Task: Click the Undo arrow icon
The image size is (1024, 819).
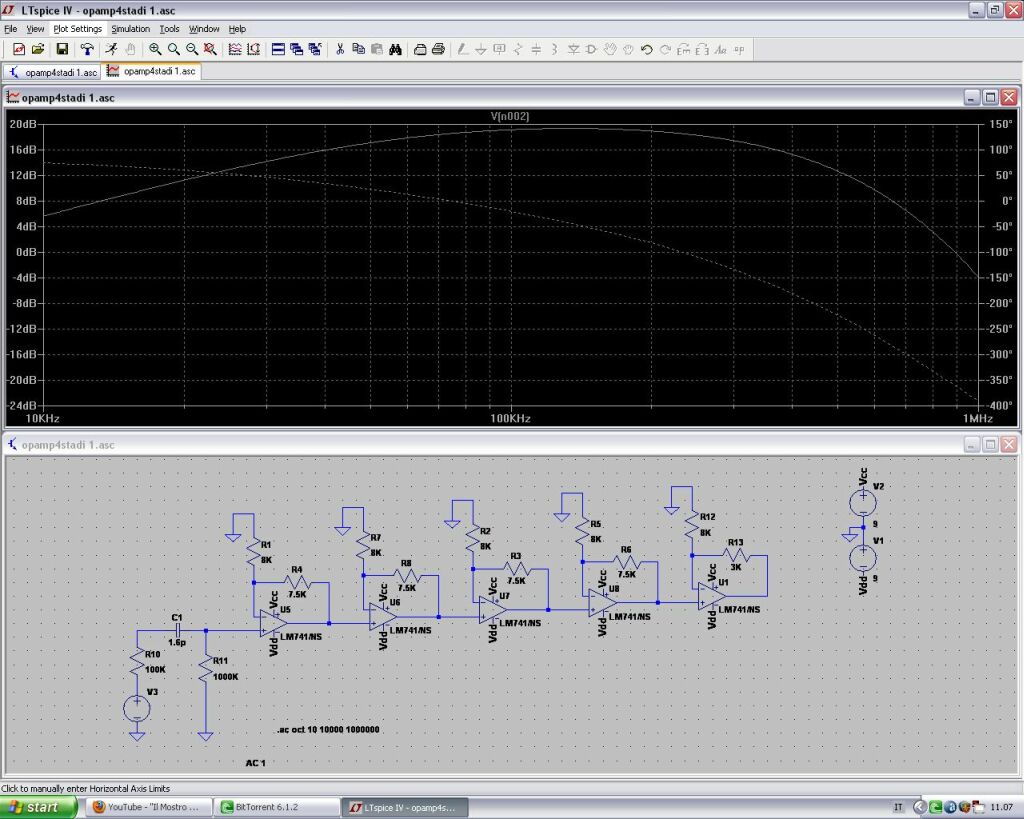Action: pos(647,49)
